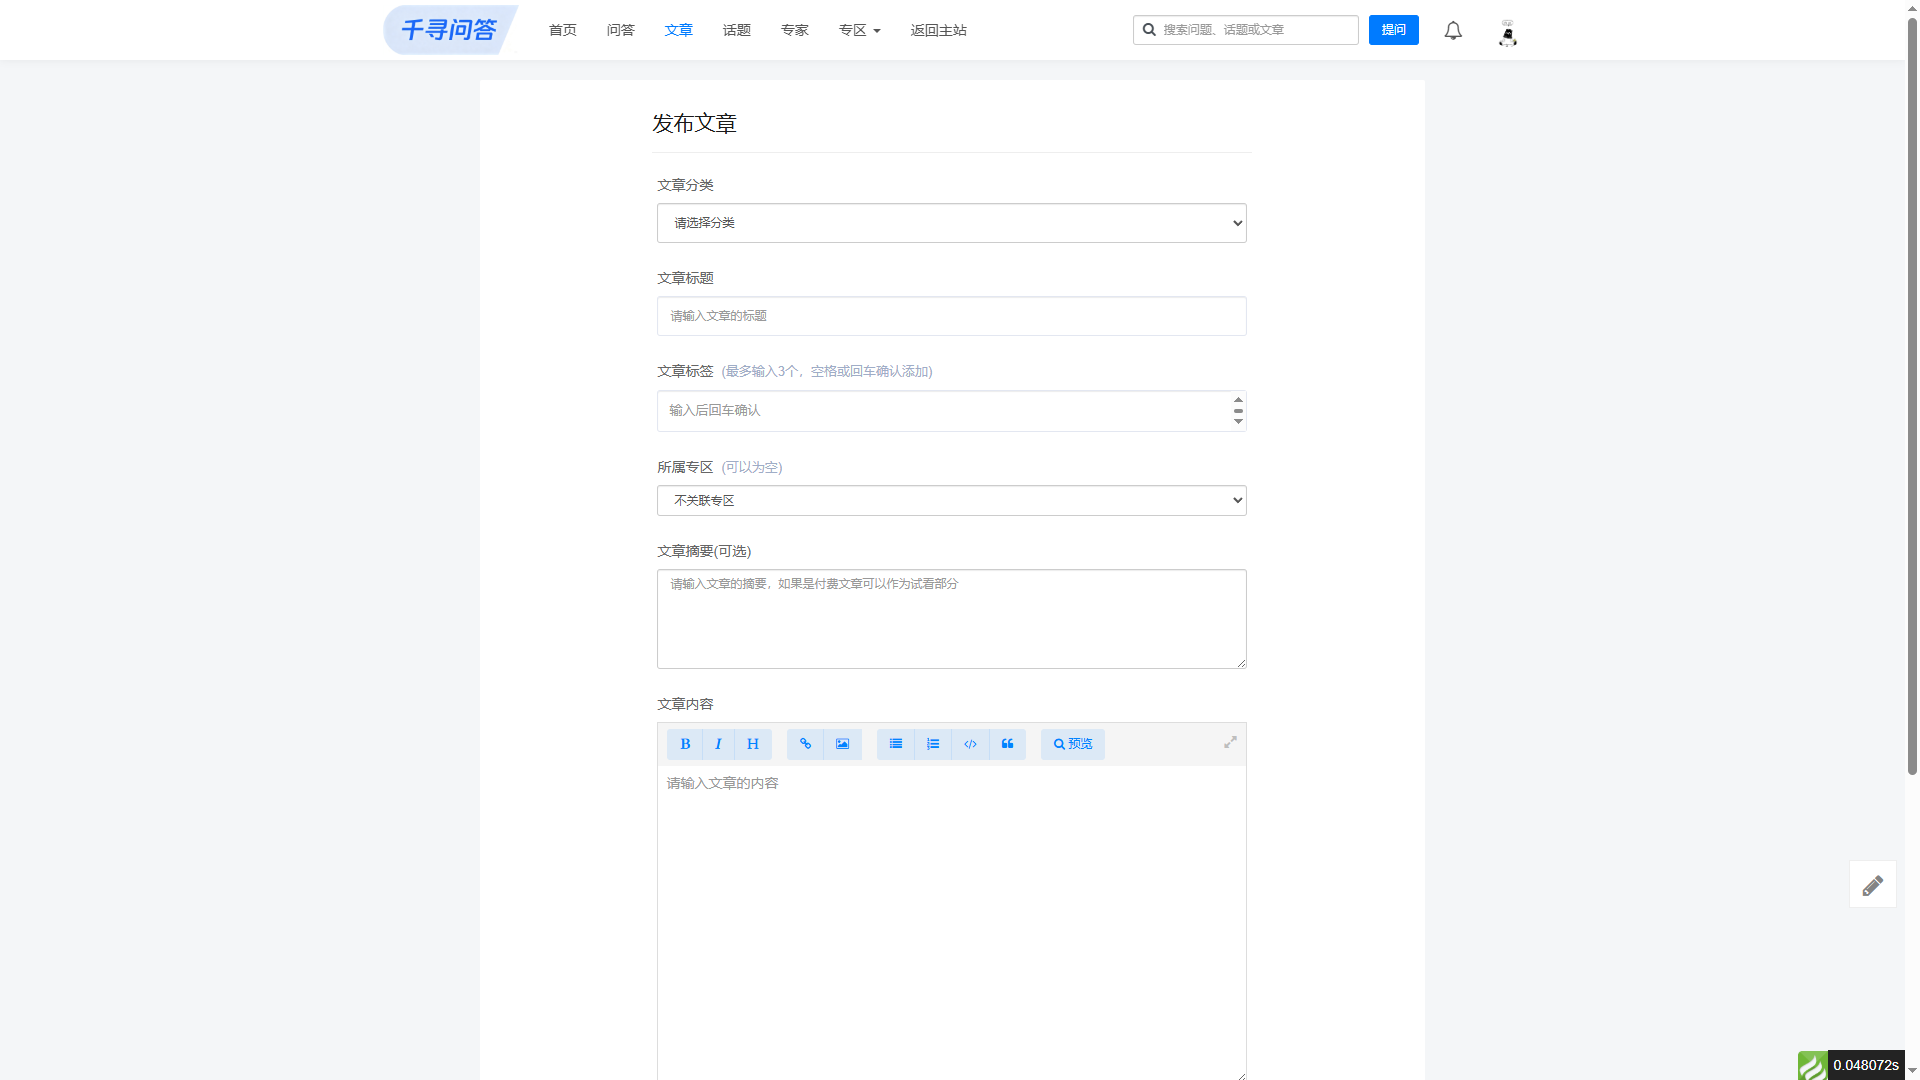The height and width of the screenshot is (1080, 1920).
Task: Click the tag field's up/down arrows
Action: pos(1238,410)
